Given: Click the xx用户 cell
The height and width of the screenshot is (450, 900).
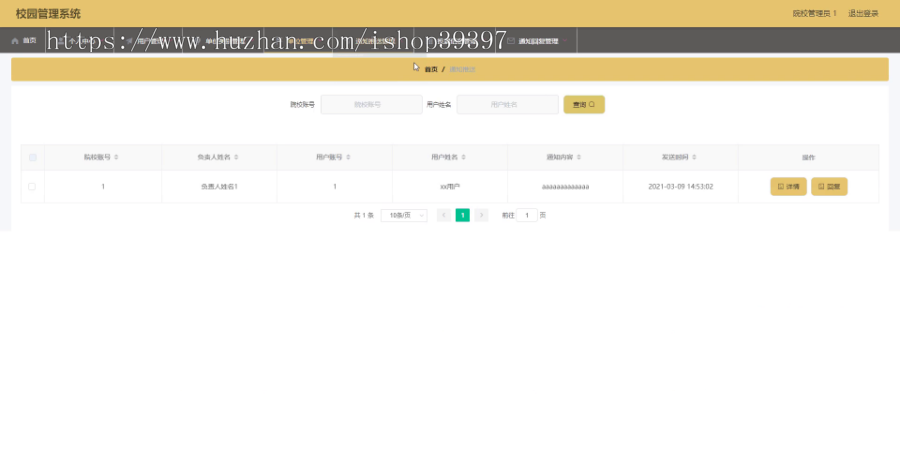Looking at the screenshot, I should pyautogui.click(x=449, y=187).
